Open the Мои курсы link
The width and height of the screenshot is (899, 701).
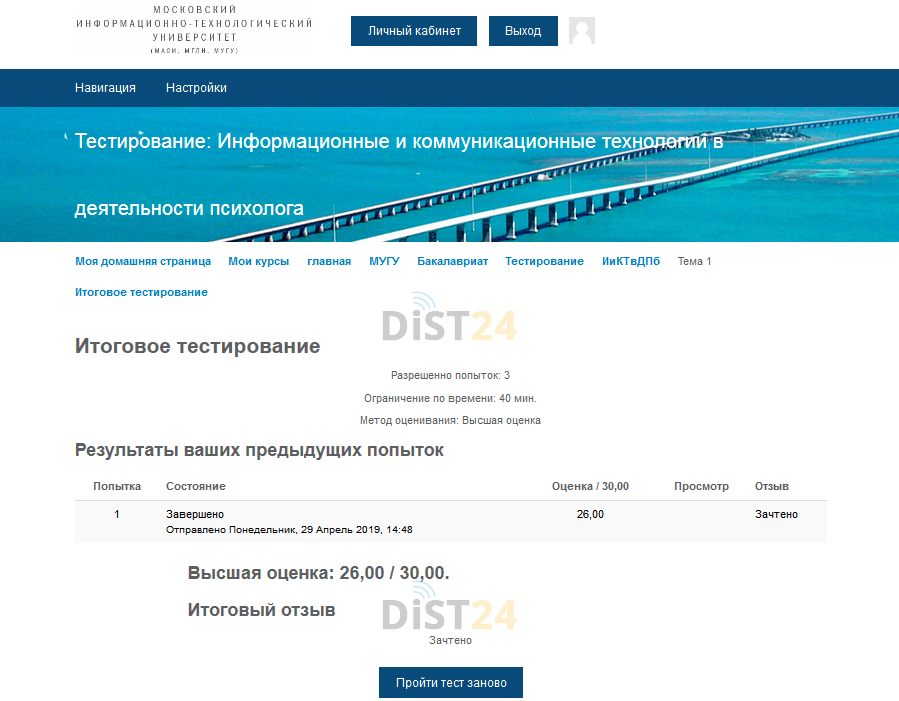pos(258,261)
